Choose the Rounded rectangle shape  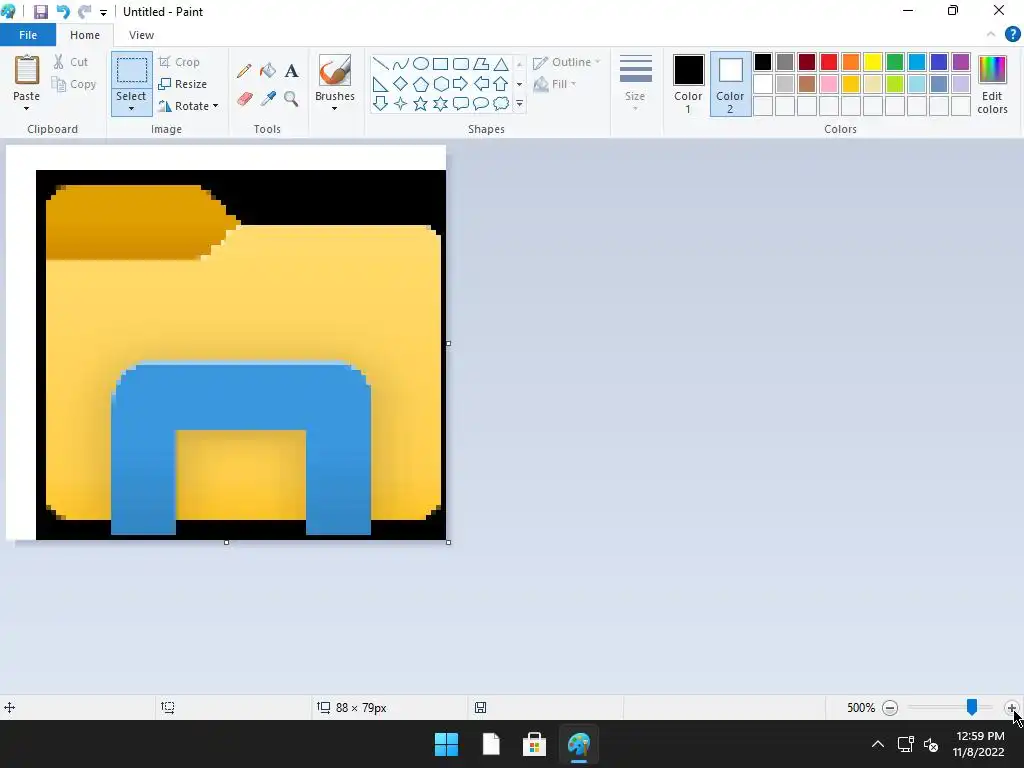pyautogui.click(x=461, y=64)
